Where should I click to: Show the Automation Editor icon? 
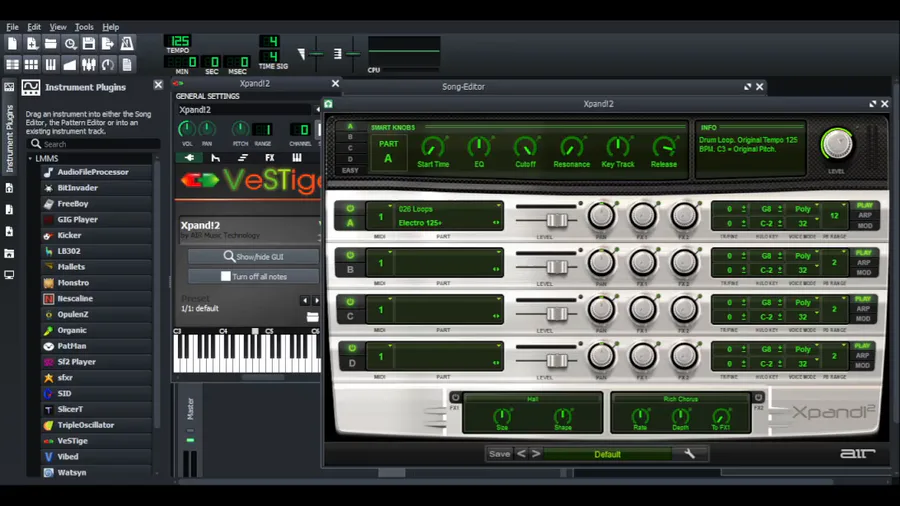click(70, 64)
